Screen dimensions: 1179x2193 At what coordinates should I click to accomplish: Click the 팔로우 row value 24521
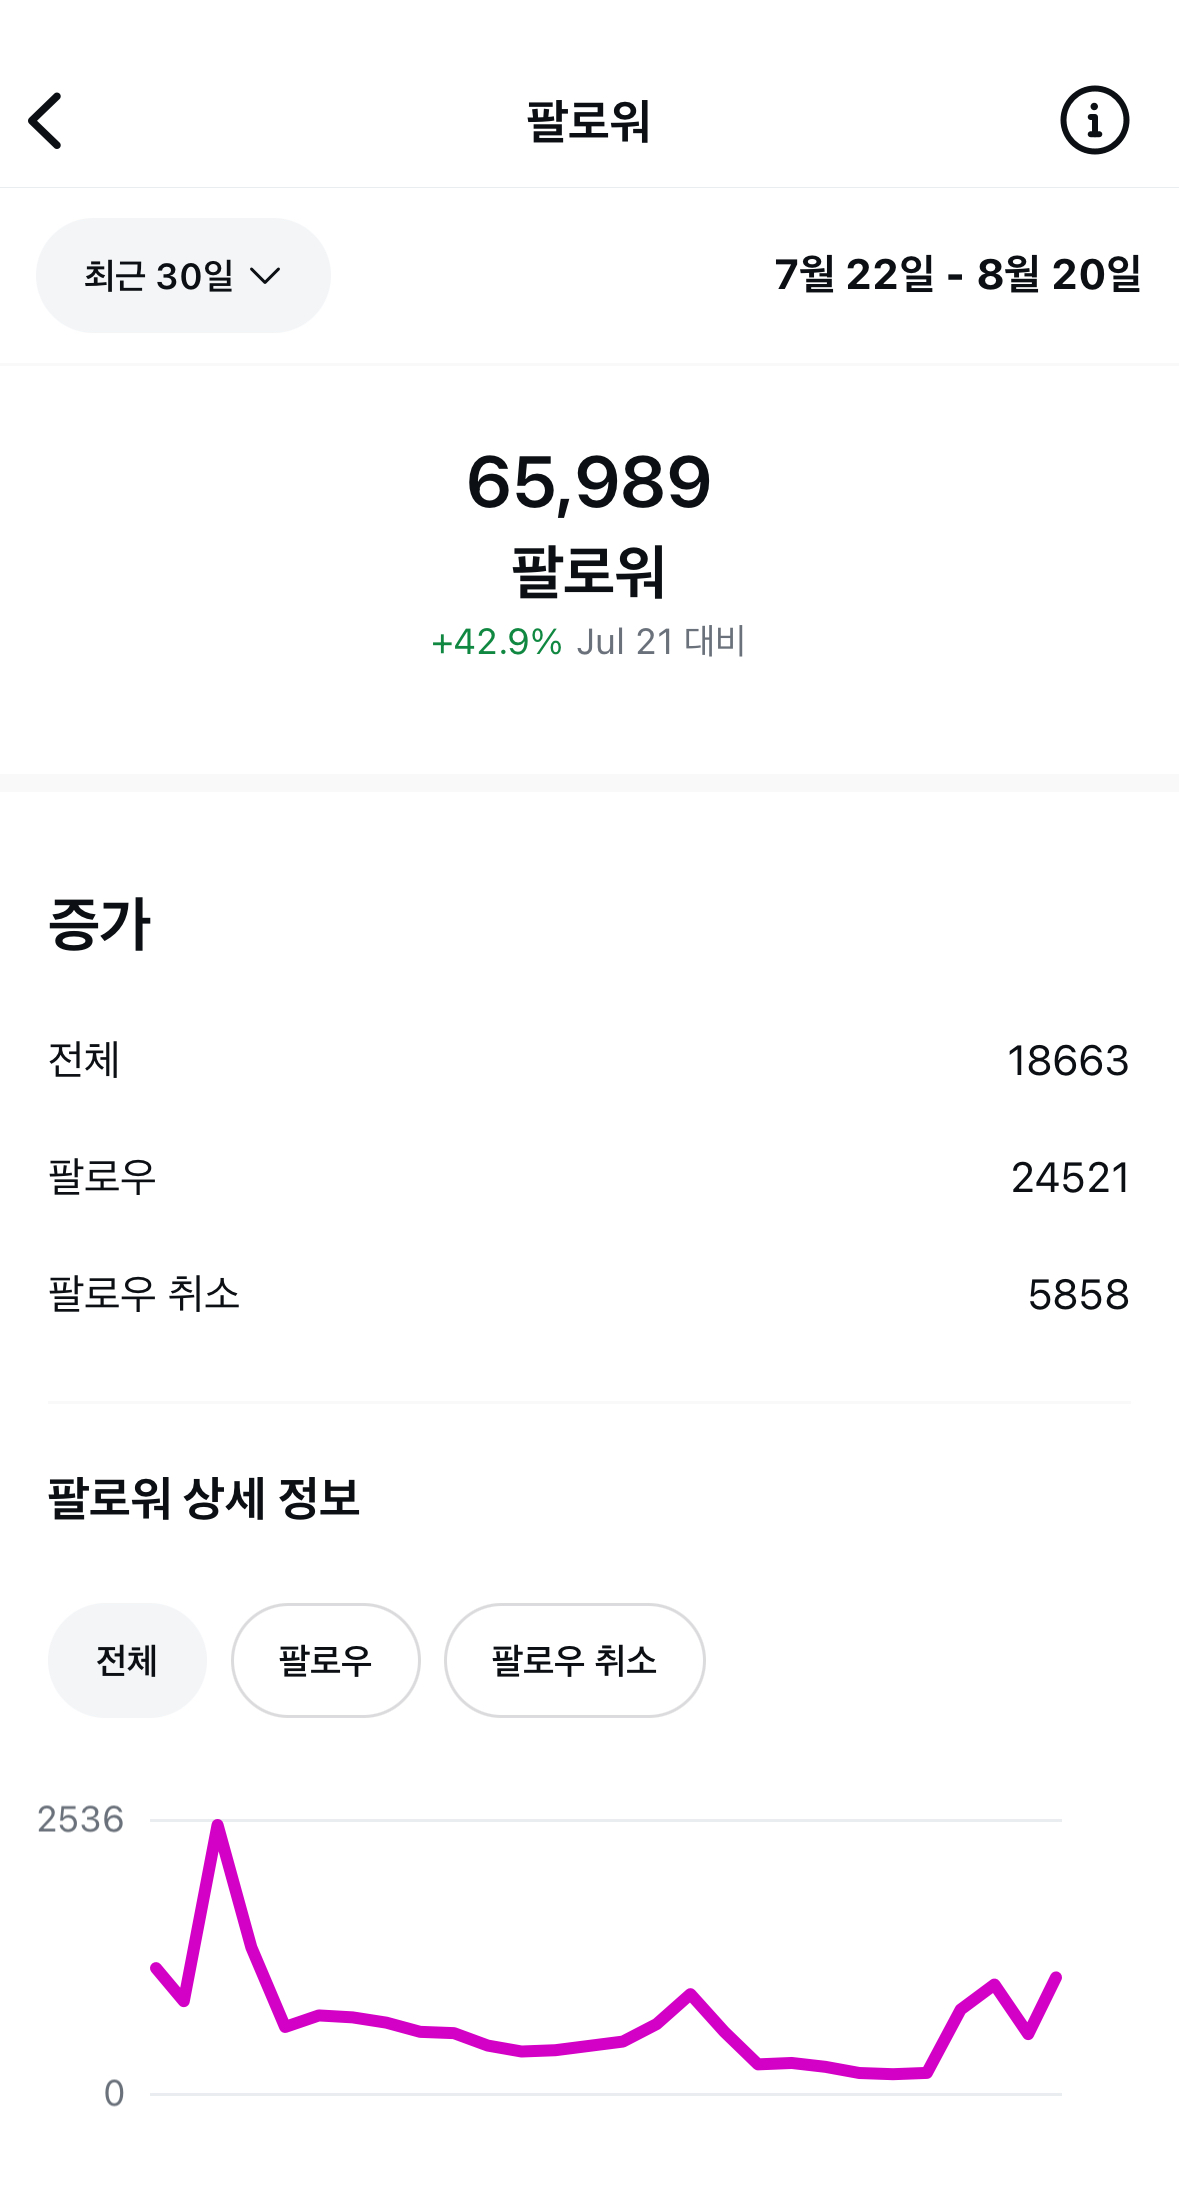coord(1069,1178)
